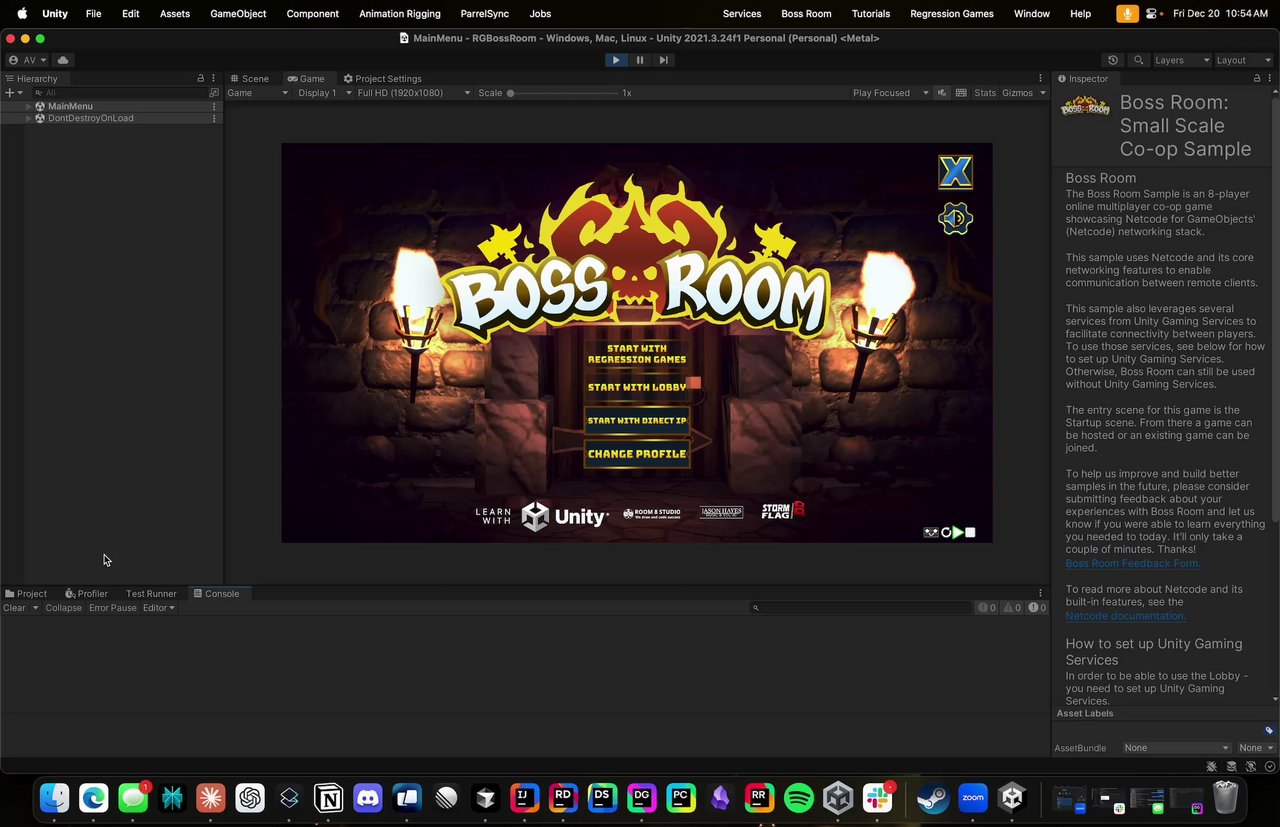Screen dimensions: 1280x827
Task: Toggle Console info messages filter
Action: 987,608
